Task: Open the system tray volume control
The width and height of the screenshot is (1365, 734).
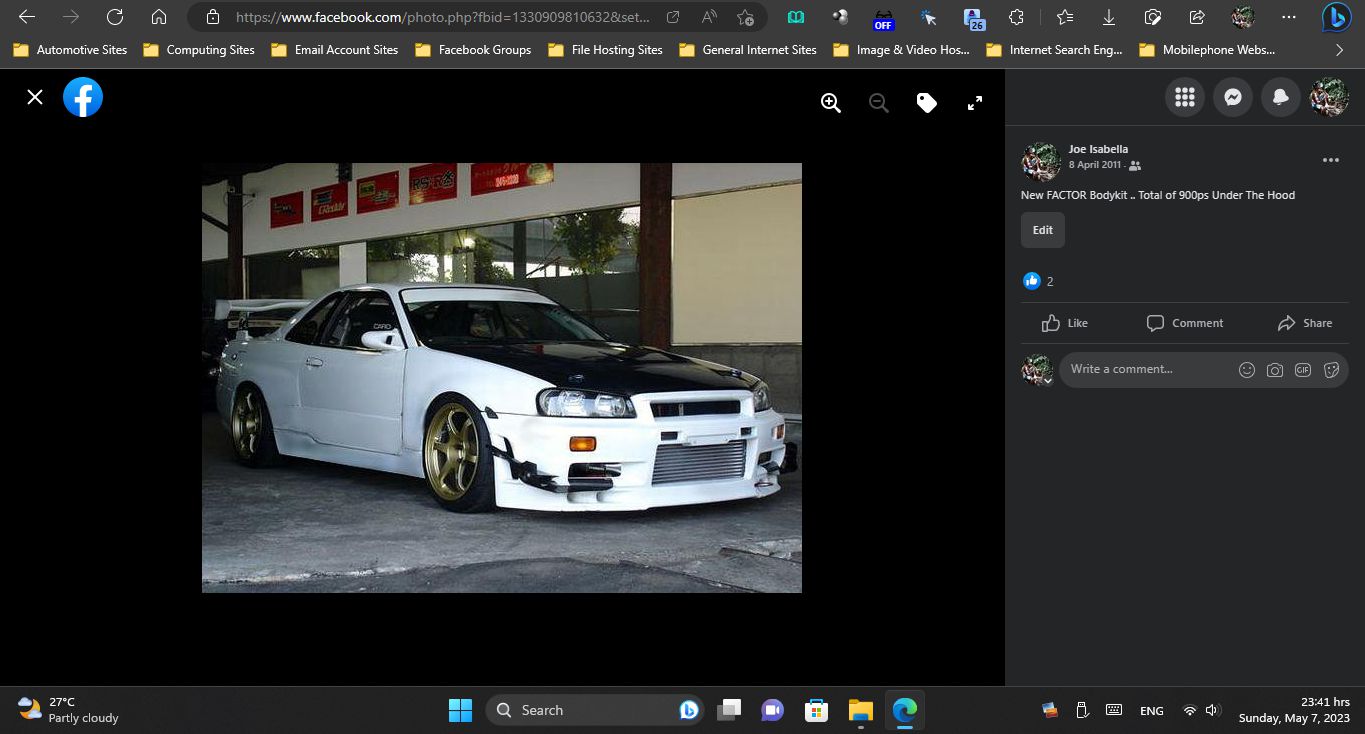Action: click(x=1211, y=710)
